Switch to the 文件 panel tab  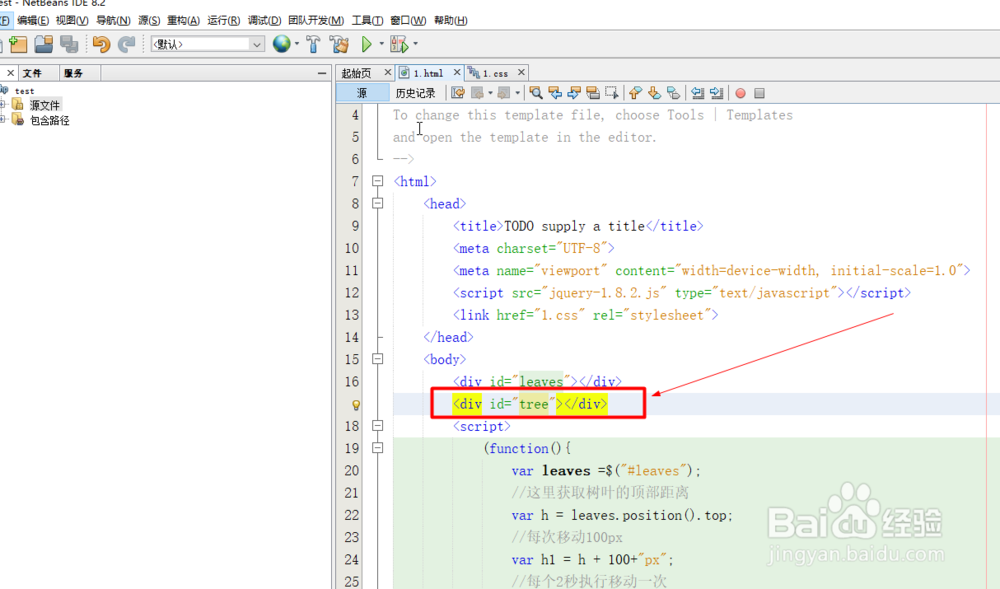coord(38,73)
